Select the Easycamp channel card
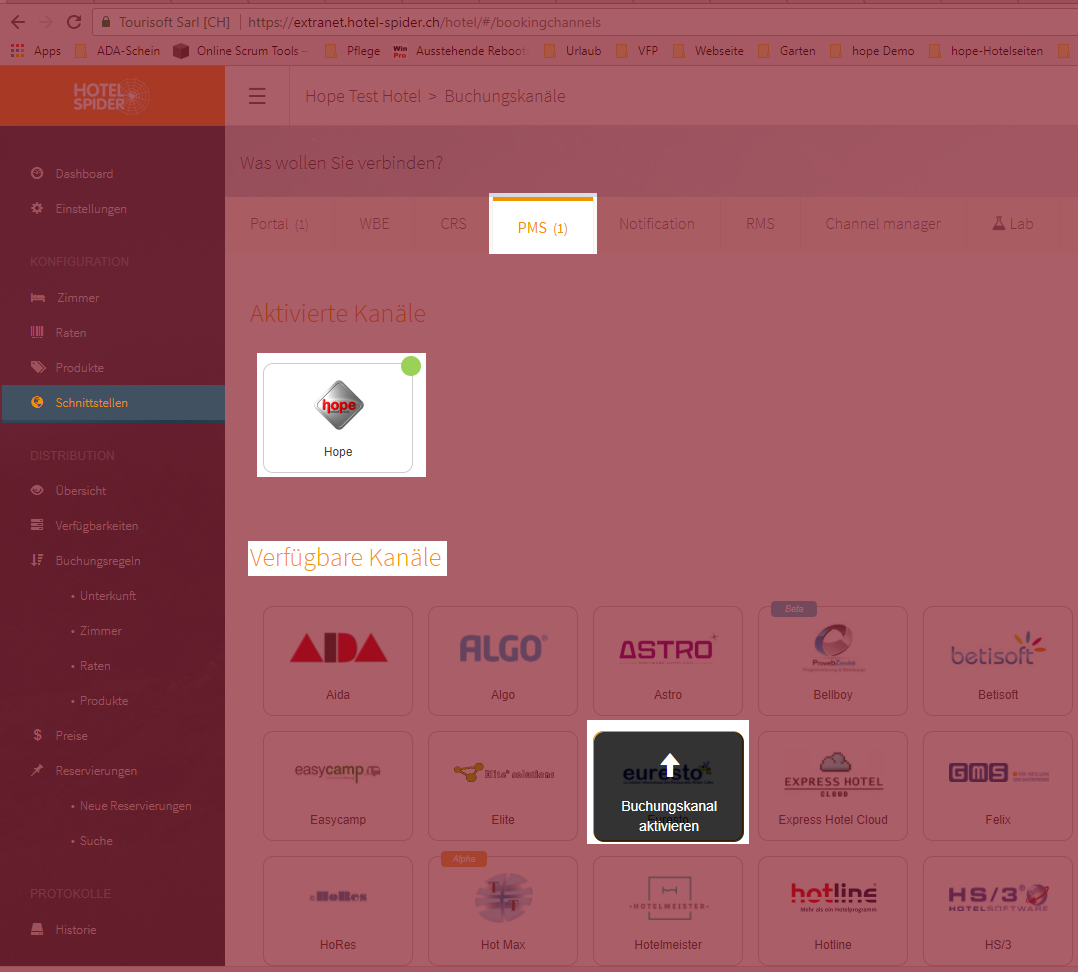This screenshot has height=972, width=1078. [338, 786]
